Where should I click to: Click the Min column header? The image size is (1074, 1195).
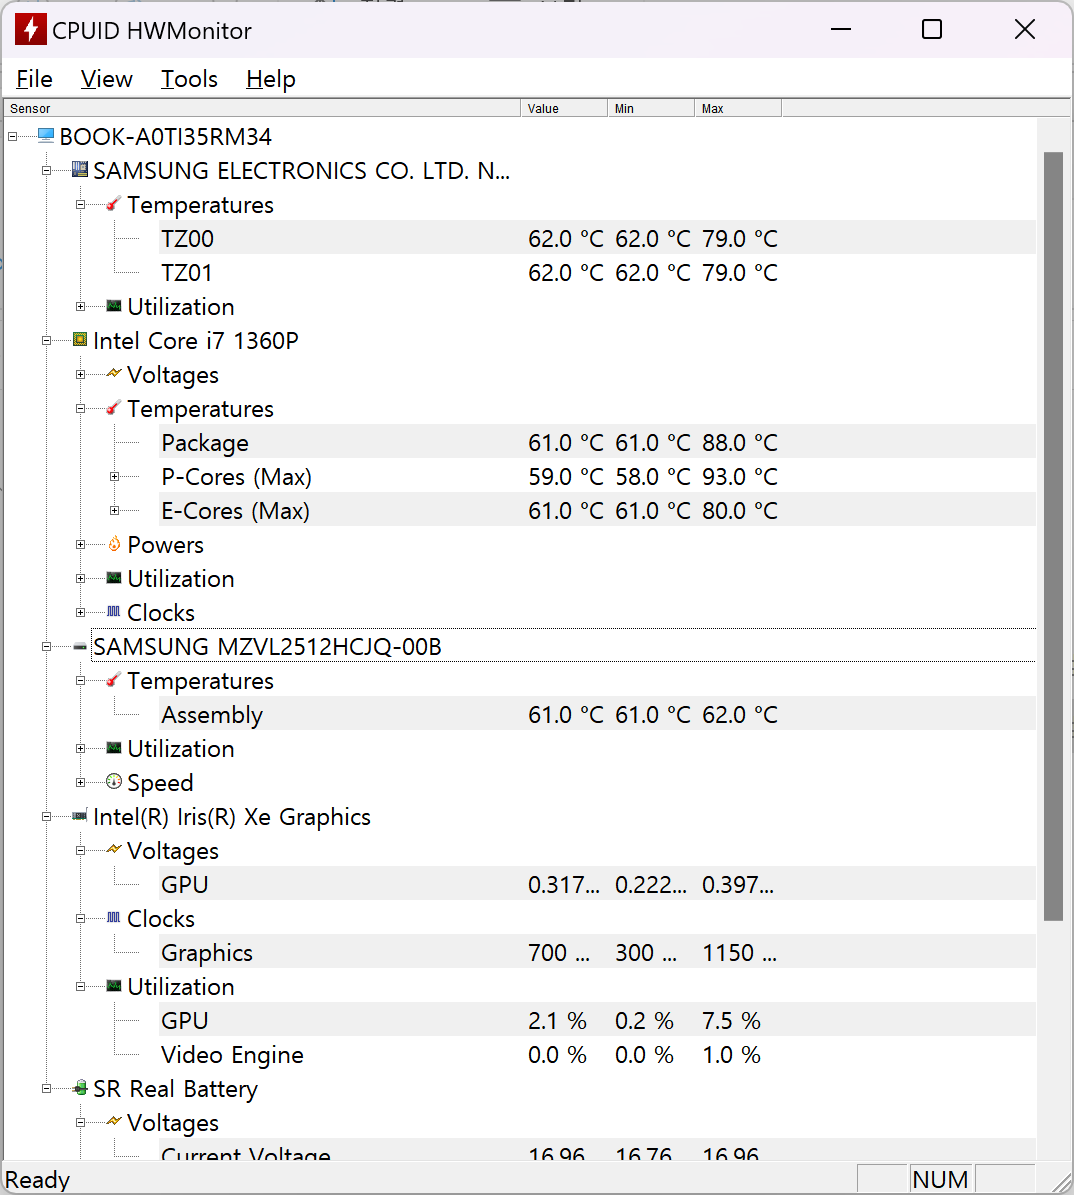click(651, 108)
